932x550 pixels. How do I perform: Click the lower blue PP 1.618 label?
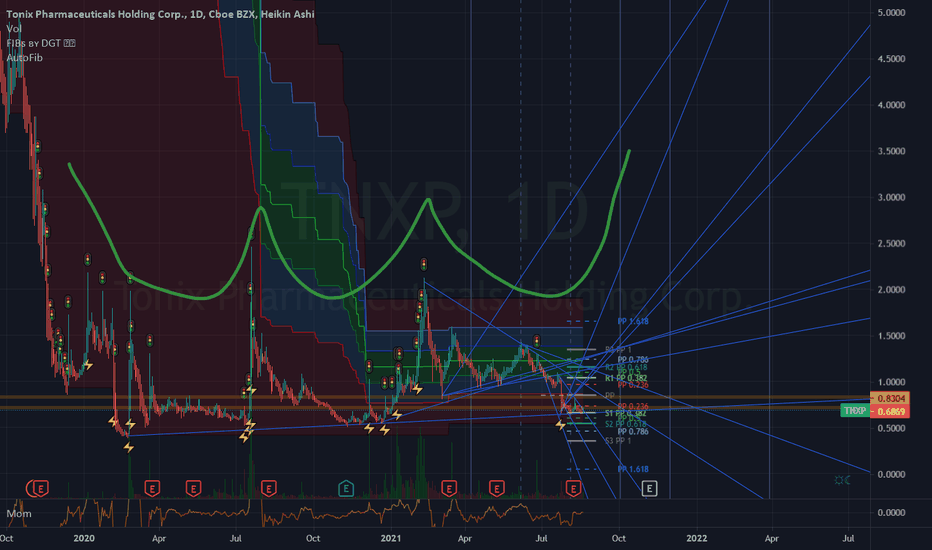click(633, 469)
